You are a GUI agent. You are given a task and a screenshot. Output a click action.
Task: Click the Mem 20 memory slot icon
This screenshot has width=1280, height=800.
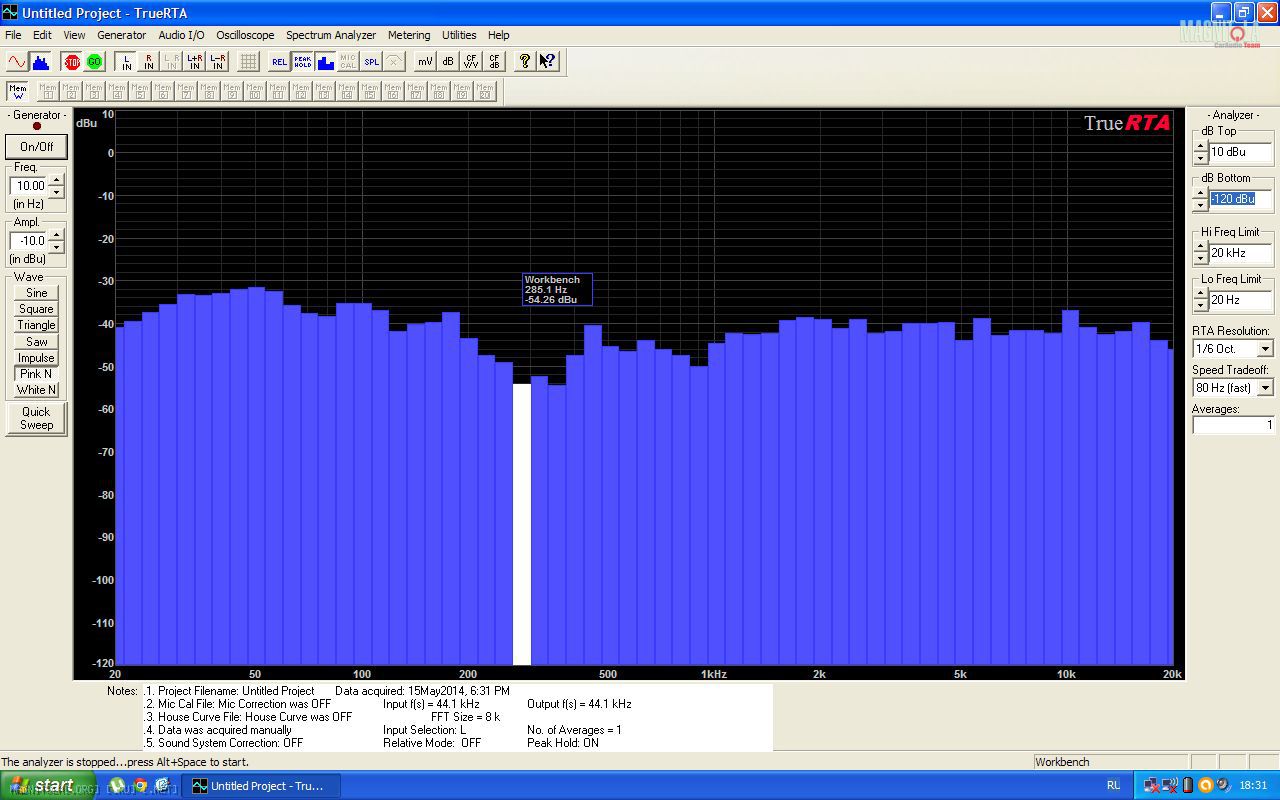pyautogui.click(x=485, y=91)
